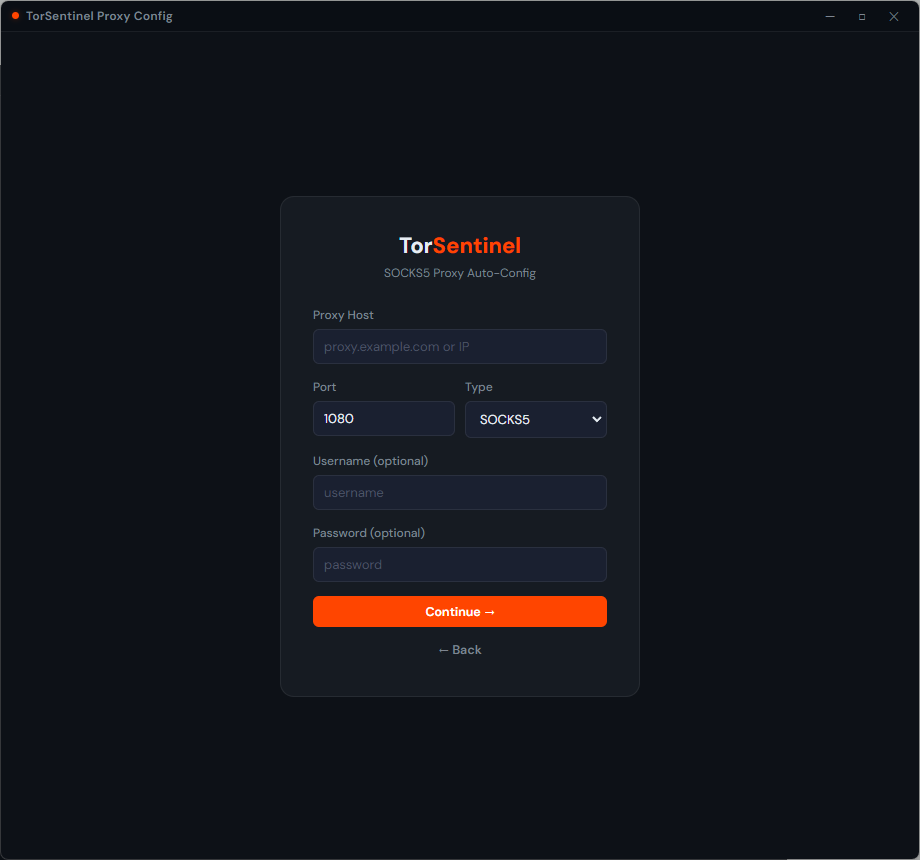This screenshot has width=920, height=860.
Task: Maximize the TorSentinel window
Action: click(862, 16)
